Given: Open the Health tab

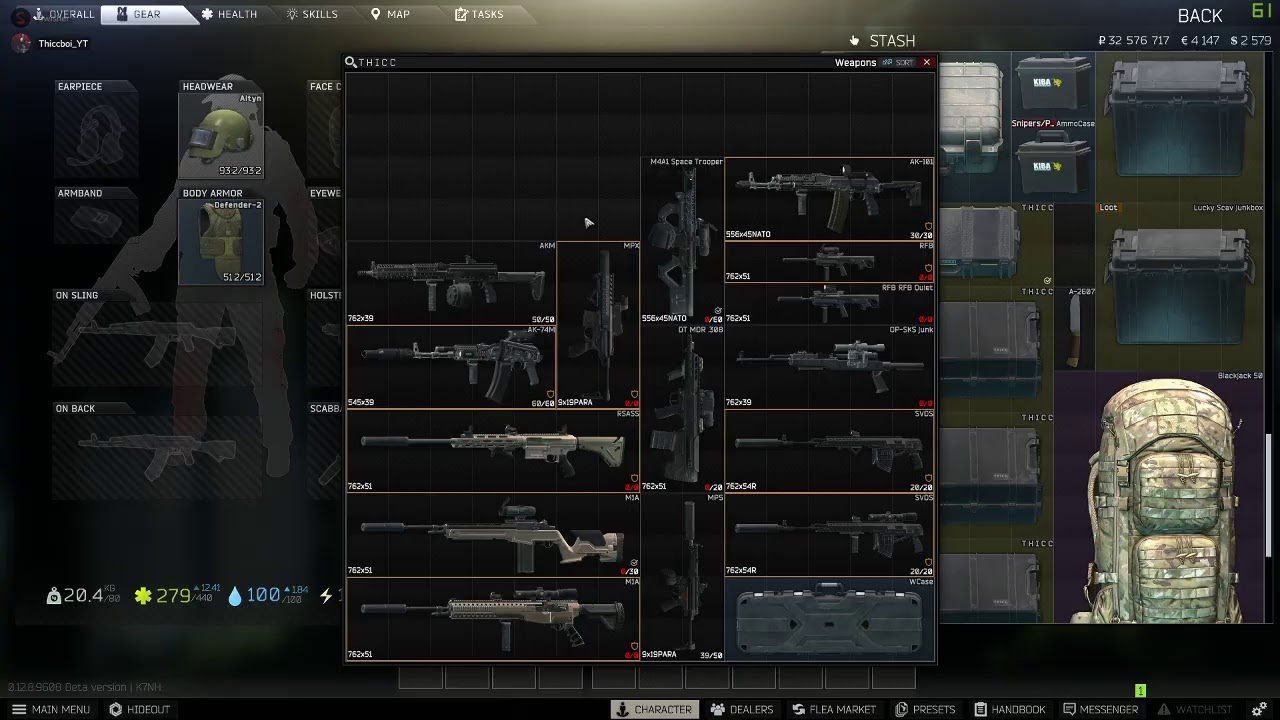Looking at the screenshot, I should 229,14.
